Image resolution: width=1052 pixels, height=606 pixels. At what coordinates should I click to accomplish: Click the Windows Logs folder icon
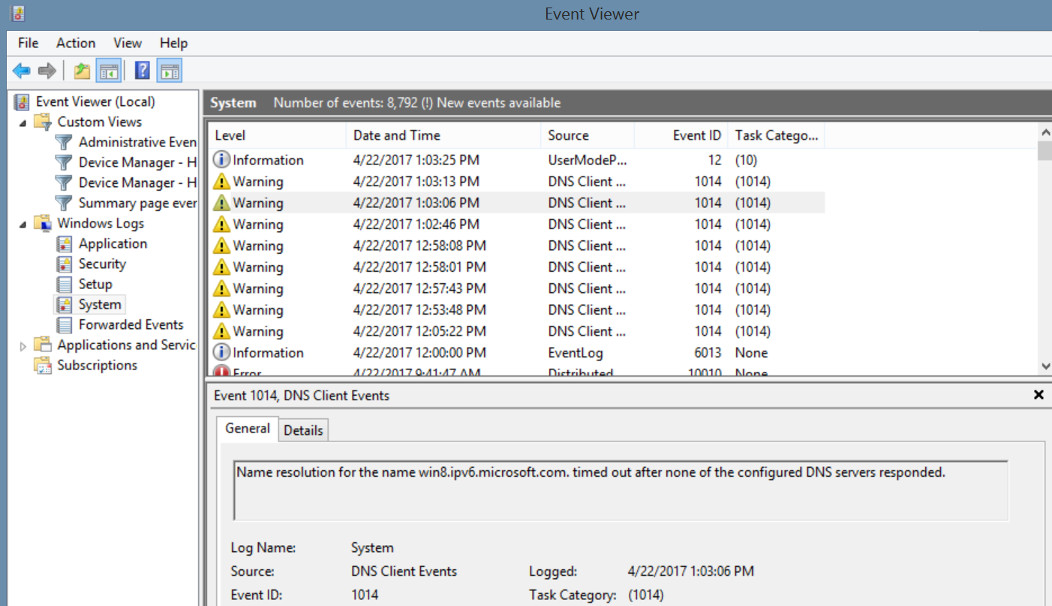pyautogui.click(x=43, y=223)
